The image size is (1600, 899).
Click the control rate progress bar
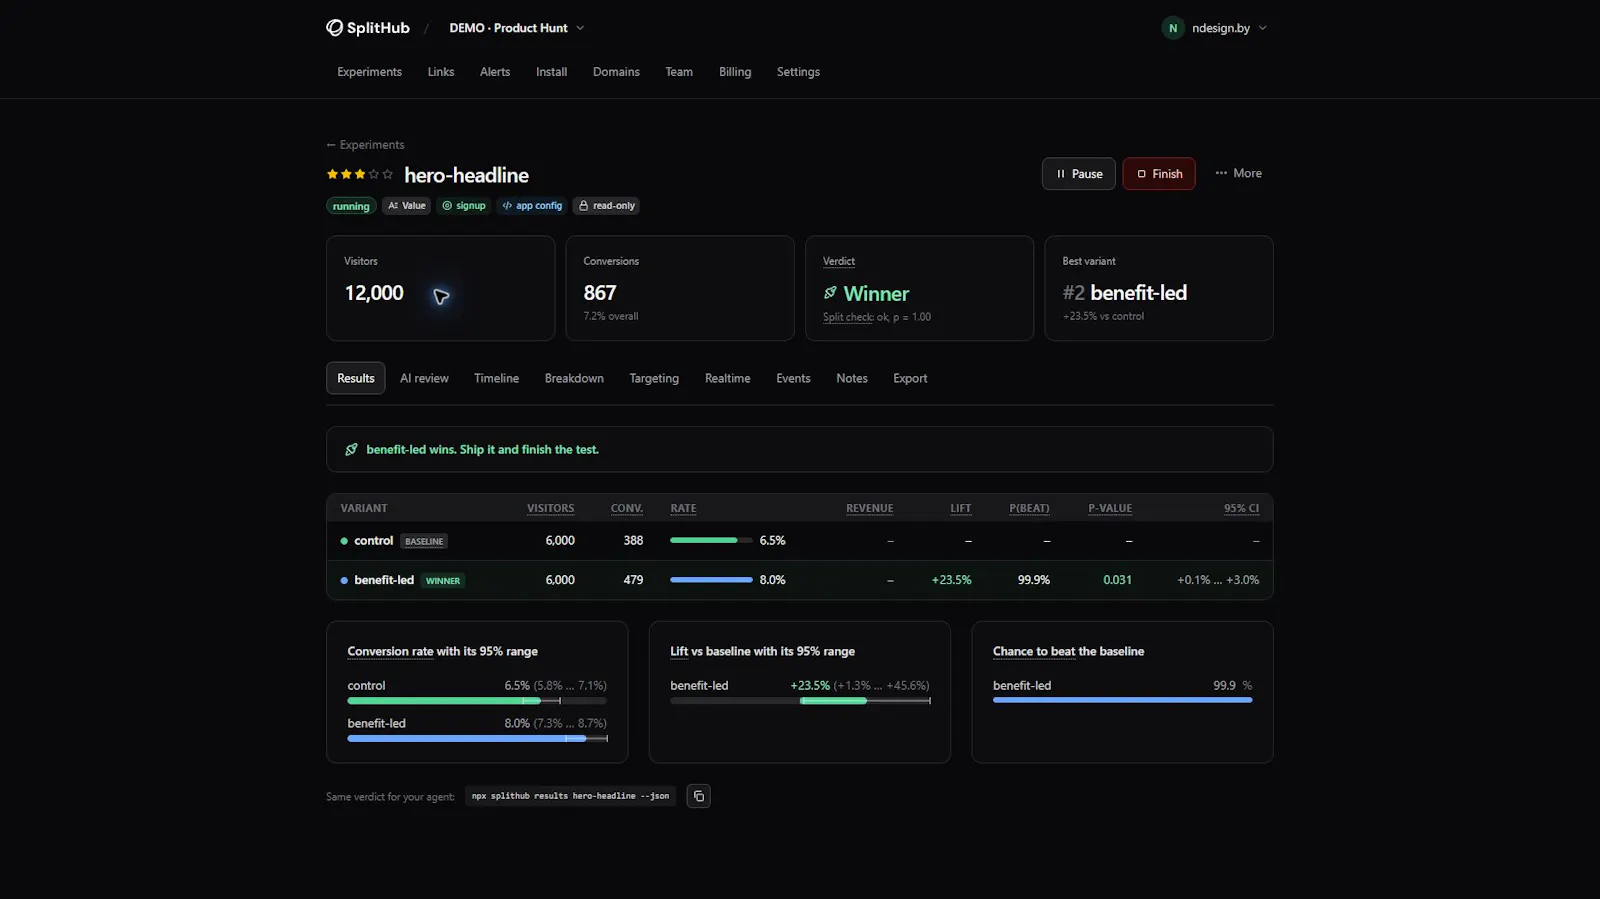[x=711, y=541]
